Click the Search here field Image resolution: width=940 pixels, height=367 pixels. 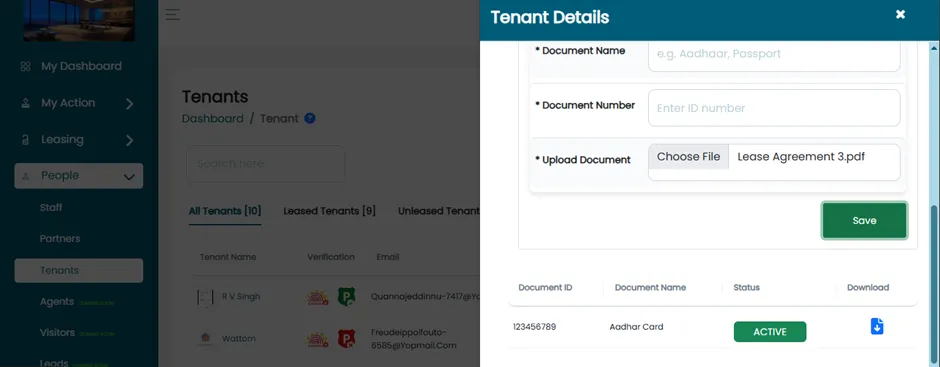tap(266, 164)
